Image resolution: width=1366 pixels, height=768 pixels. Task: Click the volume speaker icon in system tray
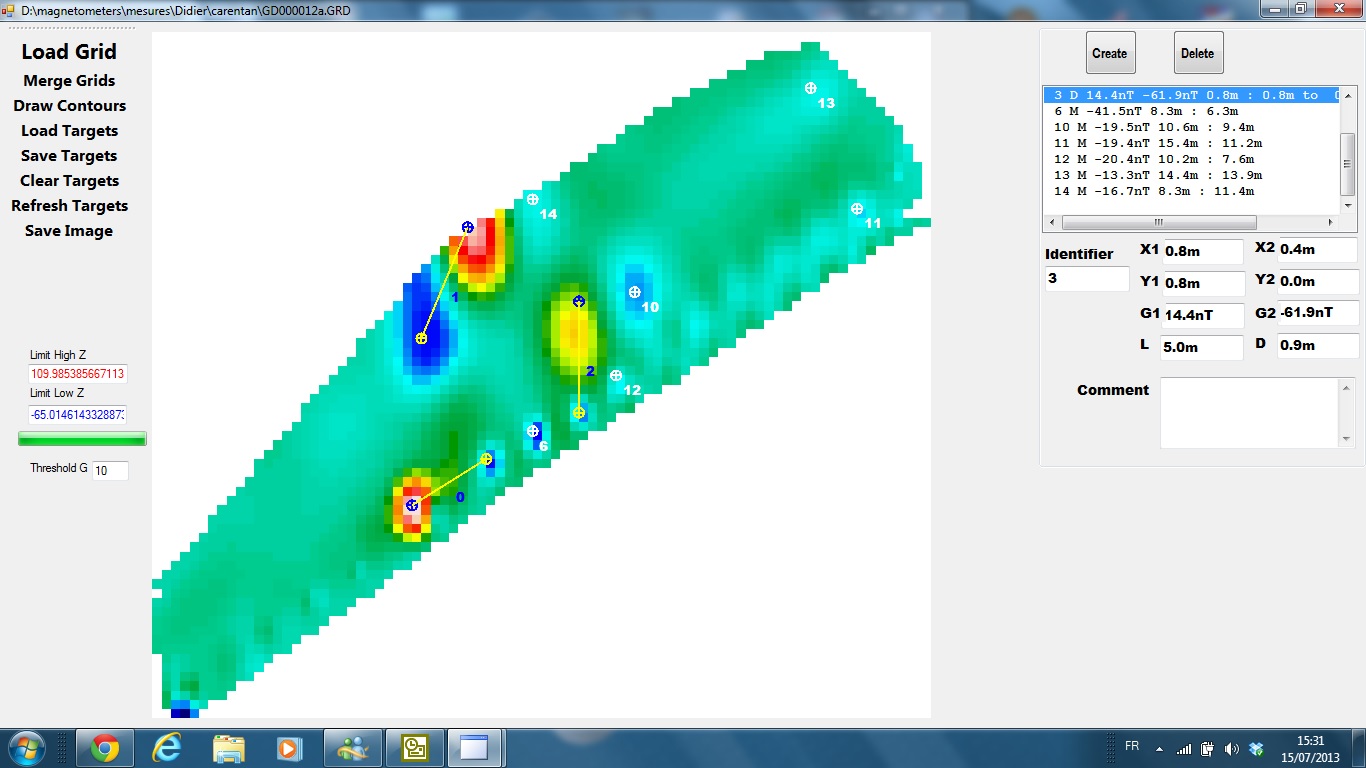pyautogui.click(x=1231, y=748)
